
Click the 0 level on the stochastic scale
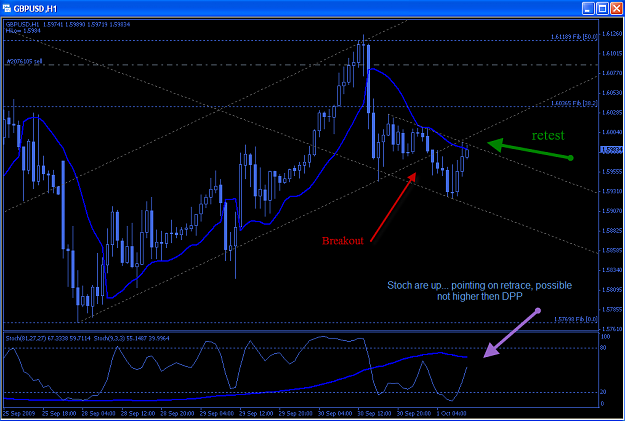coord(602,403)
